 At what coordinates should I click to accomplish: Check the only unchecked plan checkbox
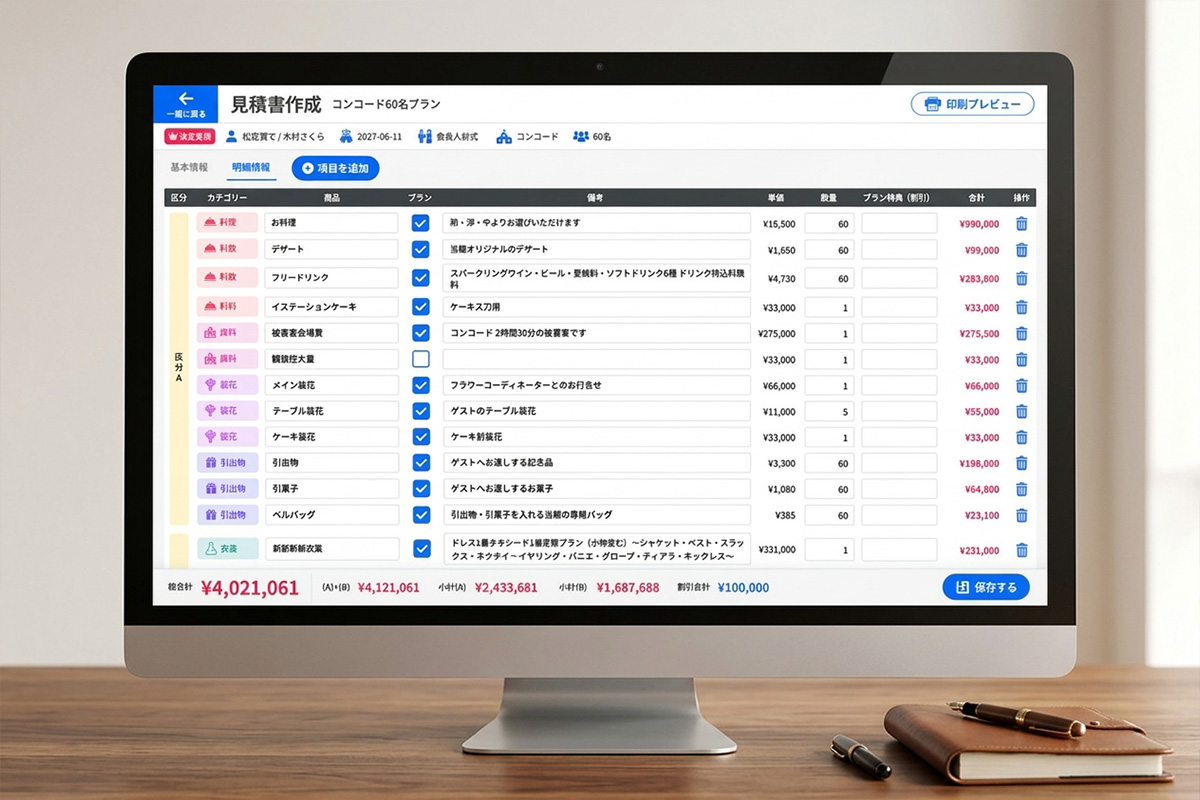click(421, 359)
